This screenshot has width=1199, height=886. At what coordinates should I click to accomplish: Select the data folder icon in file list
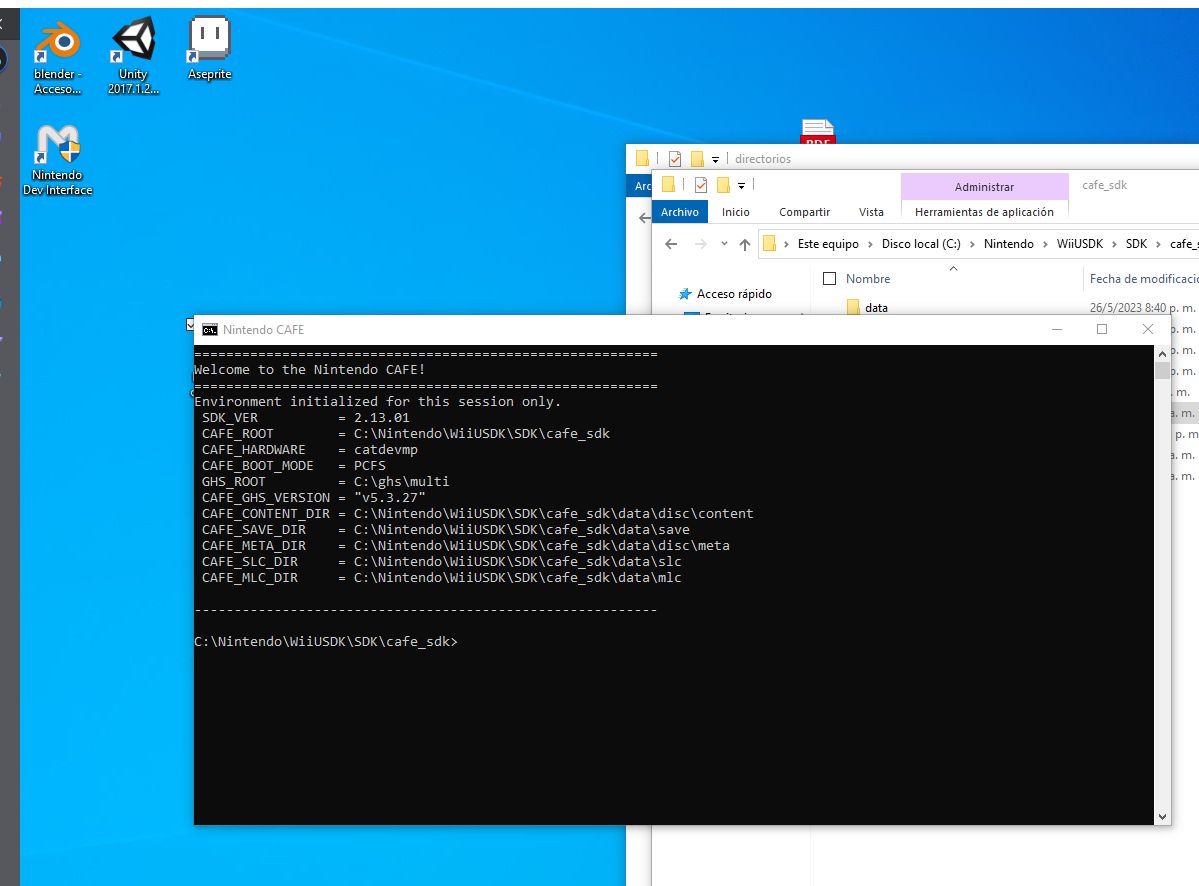click(853, 307)
